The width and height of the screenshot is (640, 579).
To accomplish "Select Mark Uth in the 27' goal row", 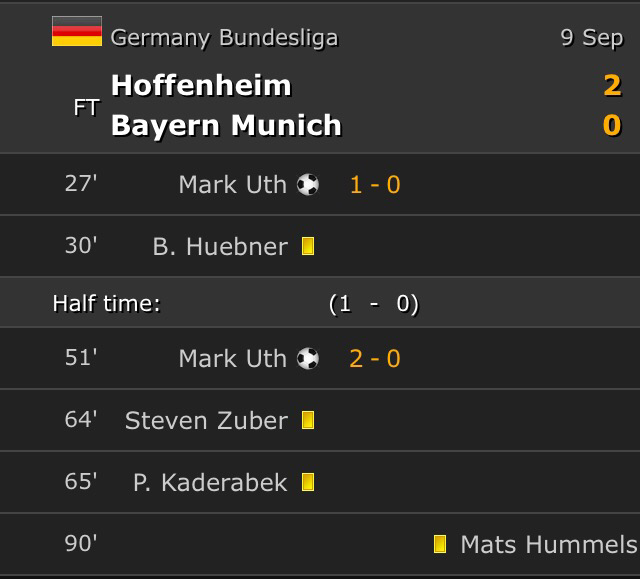I will [232, 185].
